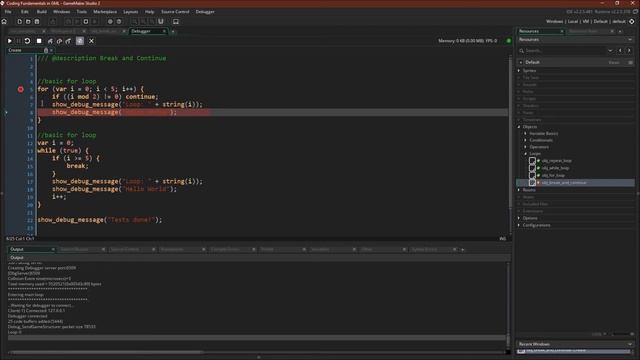The height and width of the screenshot is (360, 640).
Task: Close the Create event tab
Action: [51, 50]
